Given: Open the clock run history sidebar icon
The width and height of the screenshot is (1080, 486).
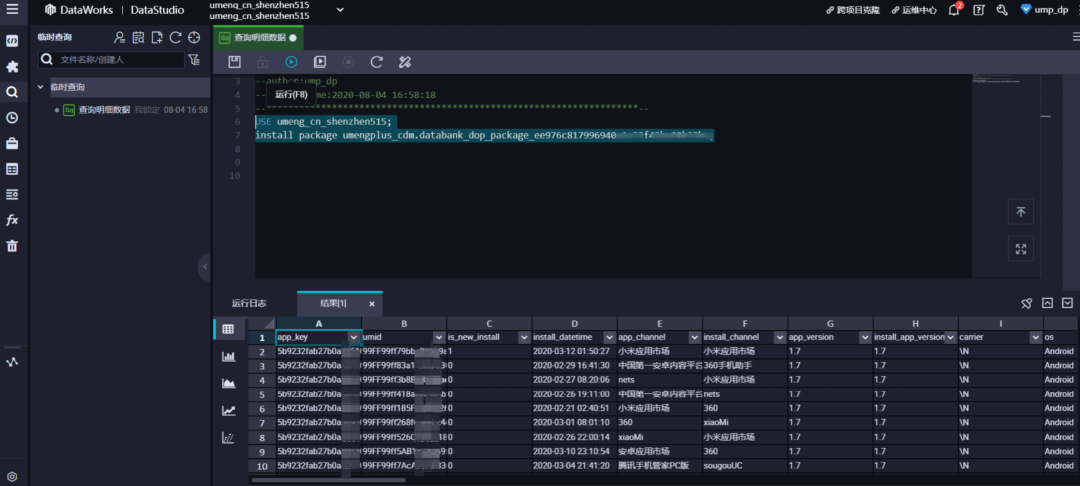Looking at the screenshot, I should 12,118.
